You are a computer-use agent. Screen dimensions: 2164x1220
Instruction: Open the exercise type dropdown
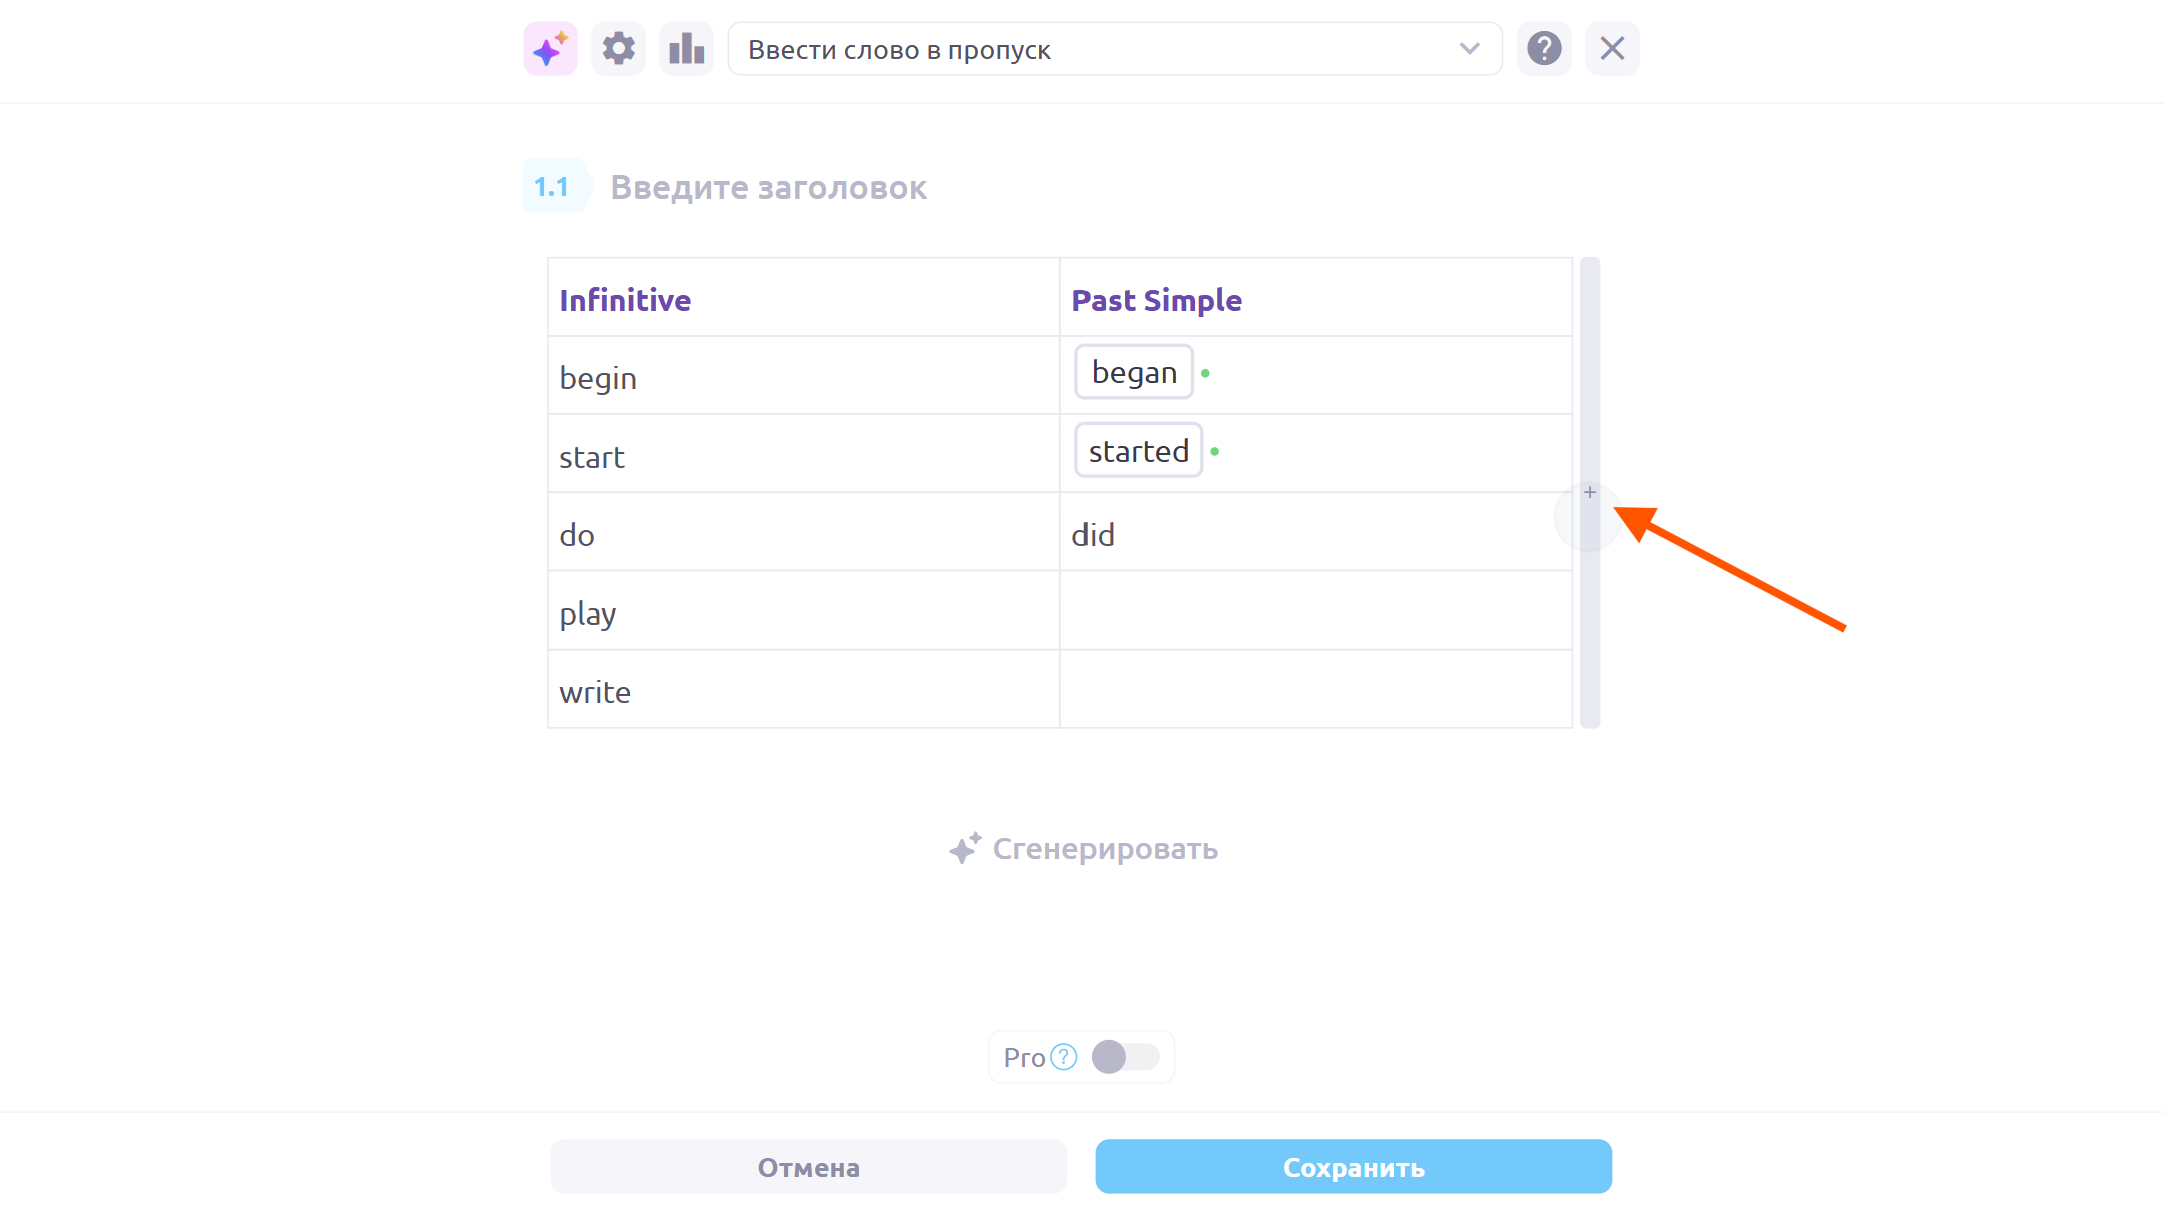click(1114, 49)
